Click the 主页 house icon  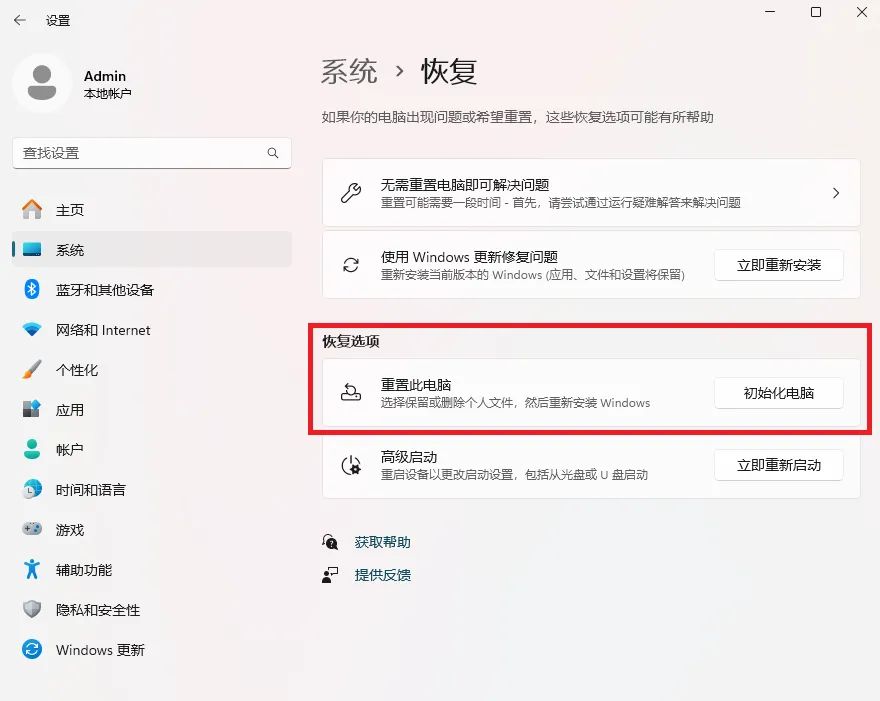coord(32,209)
